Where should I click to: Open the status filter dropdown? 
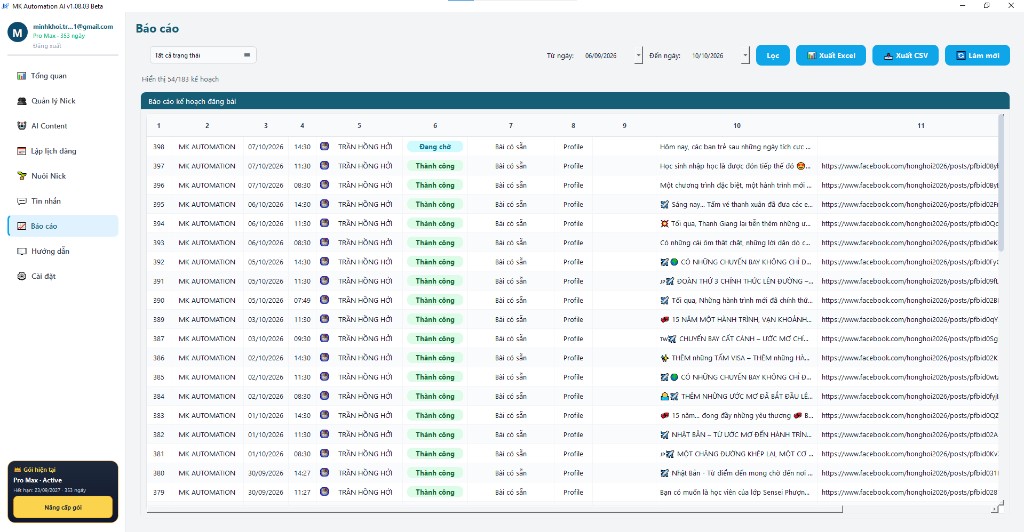point(203,55)
